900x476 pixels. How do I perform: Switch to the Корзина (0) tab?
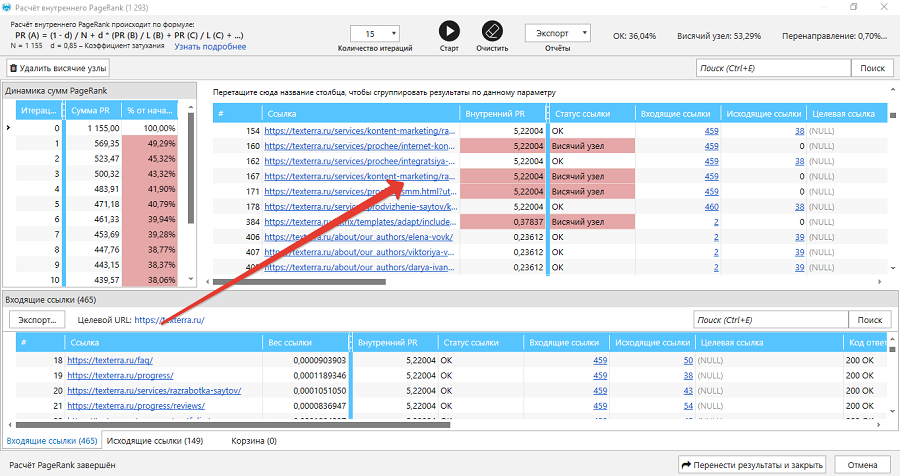tap(254, 441)
